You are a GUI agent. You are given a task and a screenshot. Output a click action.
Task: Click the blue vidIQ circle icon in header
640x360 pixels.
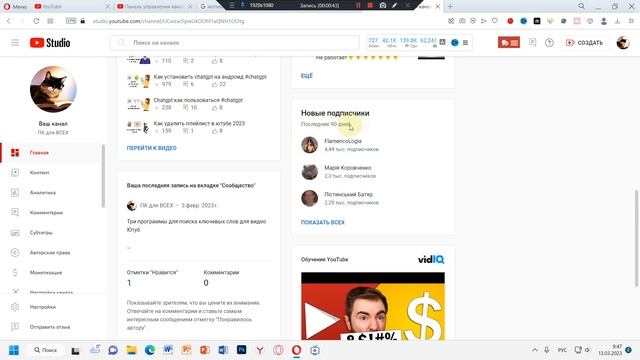(455, 42)
